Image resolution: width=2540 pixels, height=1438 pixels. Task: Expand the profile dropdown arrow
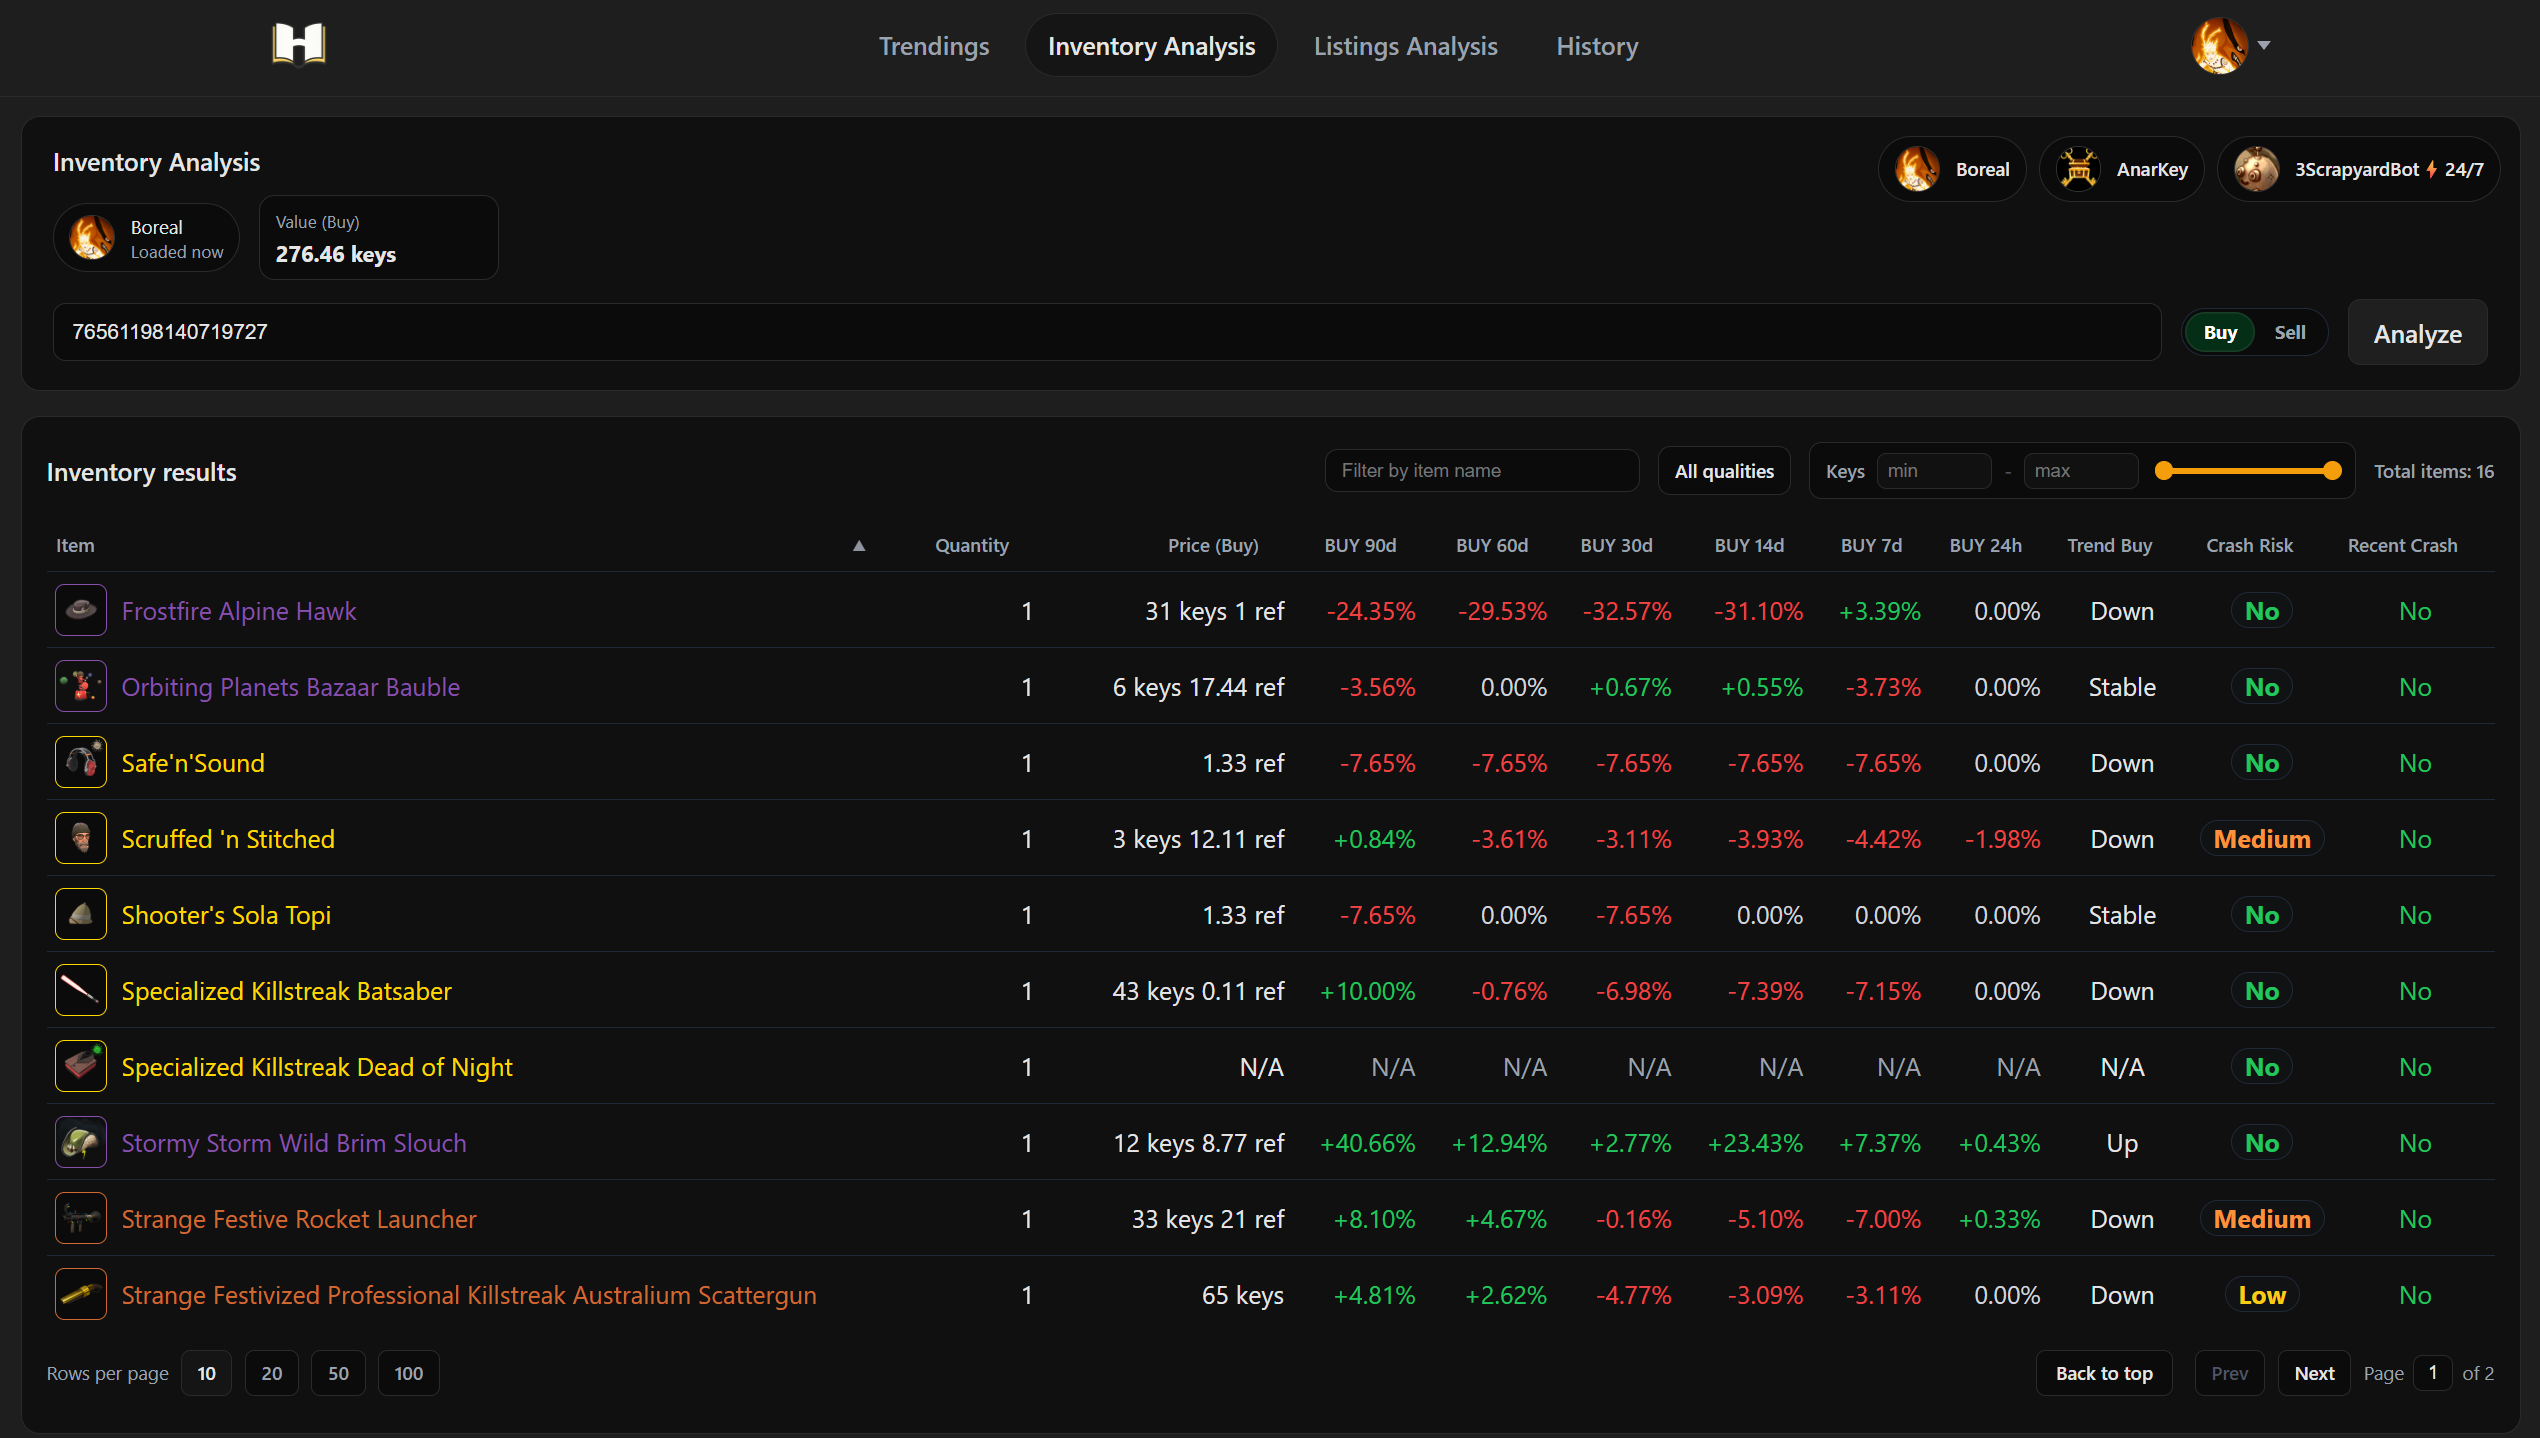point(2264,45)
